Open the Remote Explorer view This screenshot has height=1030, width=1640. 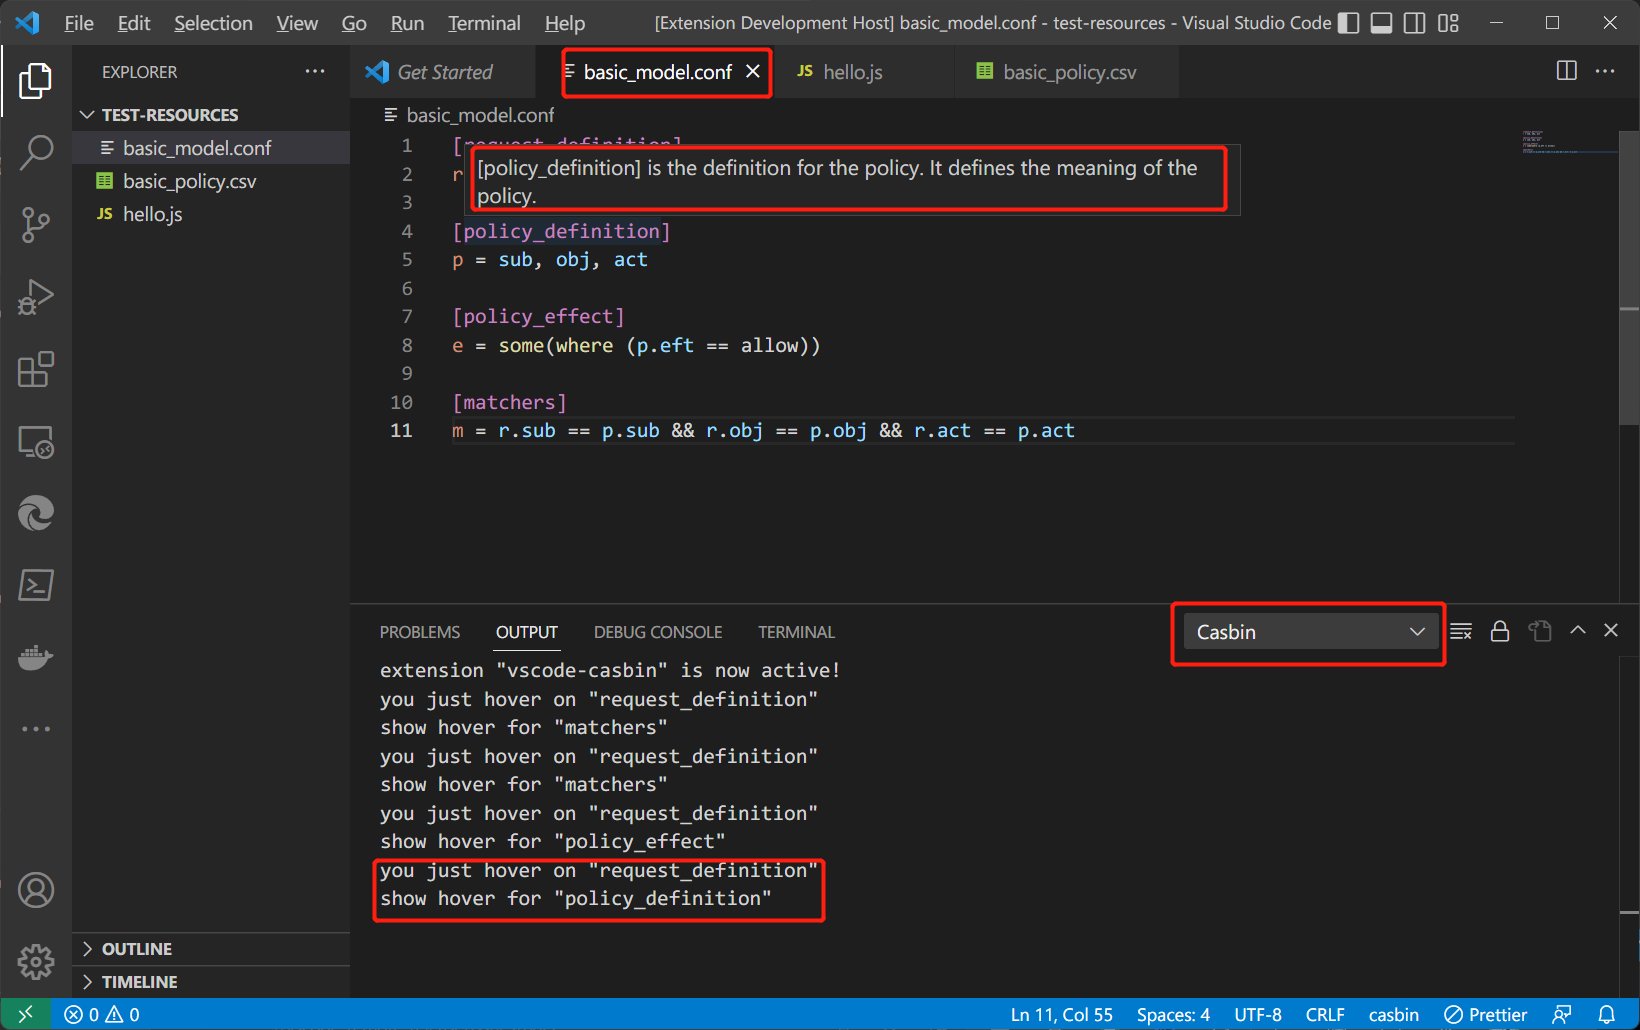click(x=36, y=441)
